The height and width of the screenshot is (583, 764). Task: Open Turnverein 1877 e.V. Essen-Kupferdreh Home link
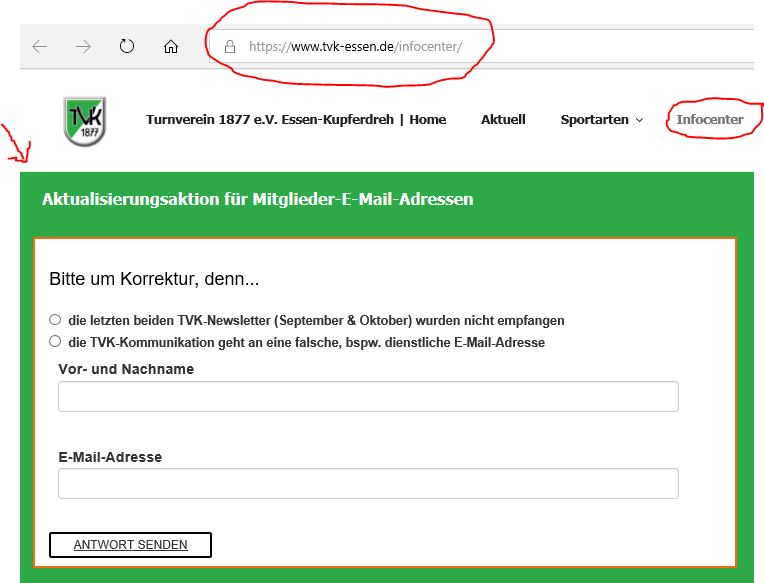point(296,120)
